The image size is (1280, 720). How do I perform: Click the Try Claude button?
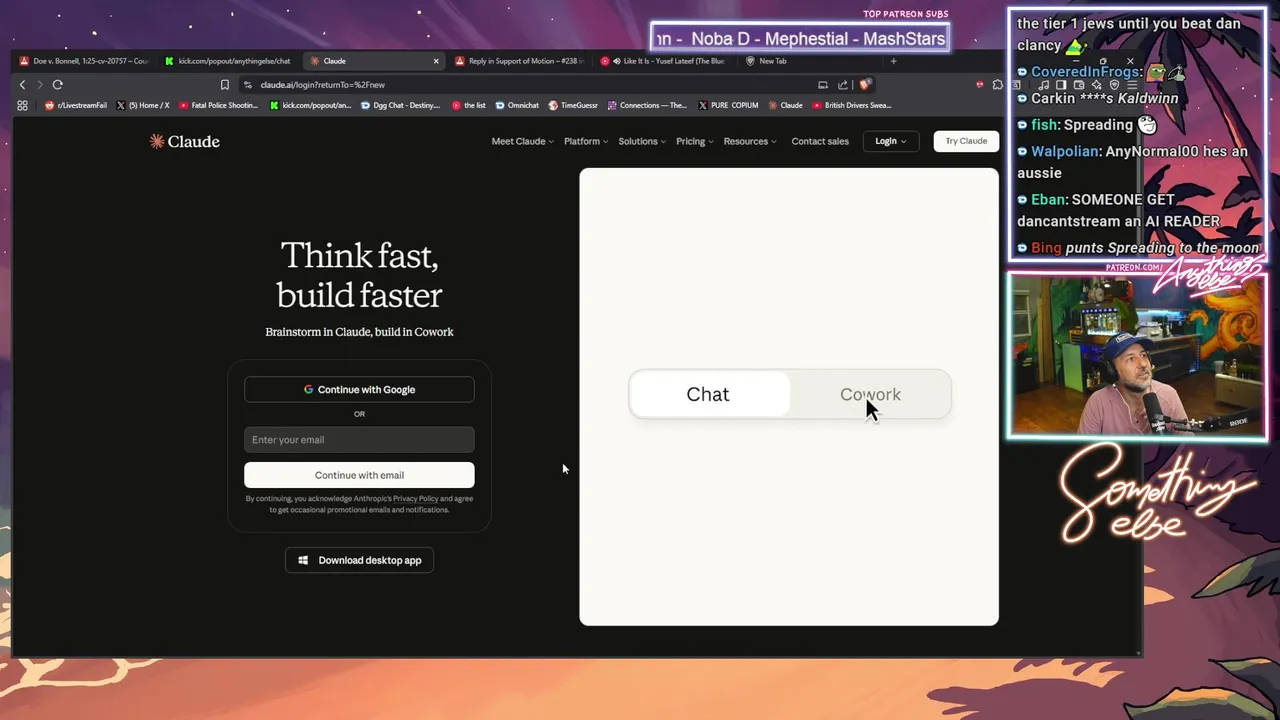966,141
